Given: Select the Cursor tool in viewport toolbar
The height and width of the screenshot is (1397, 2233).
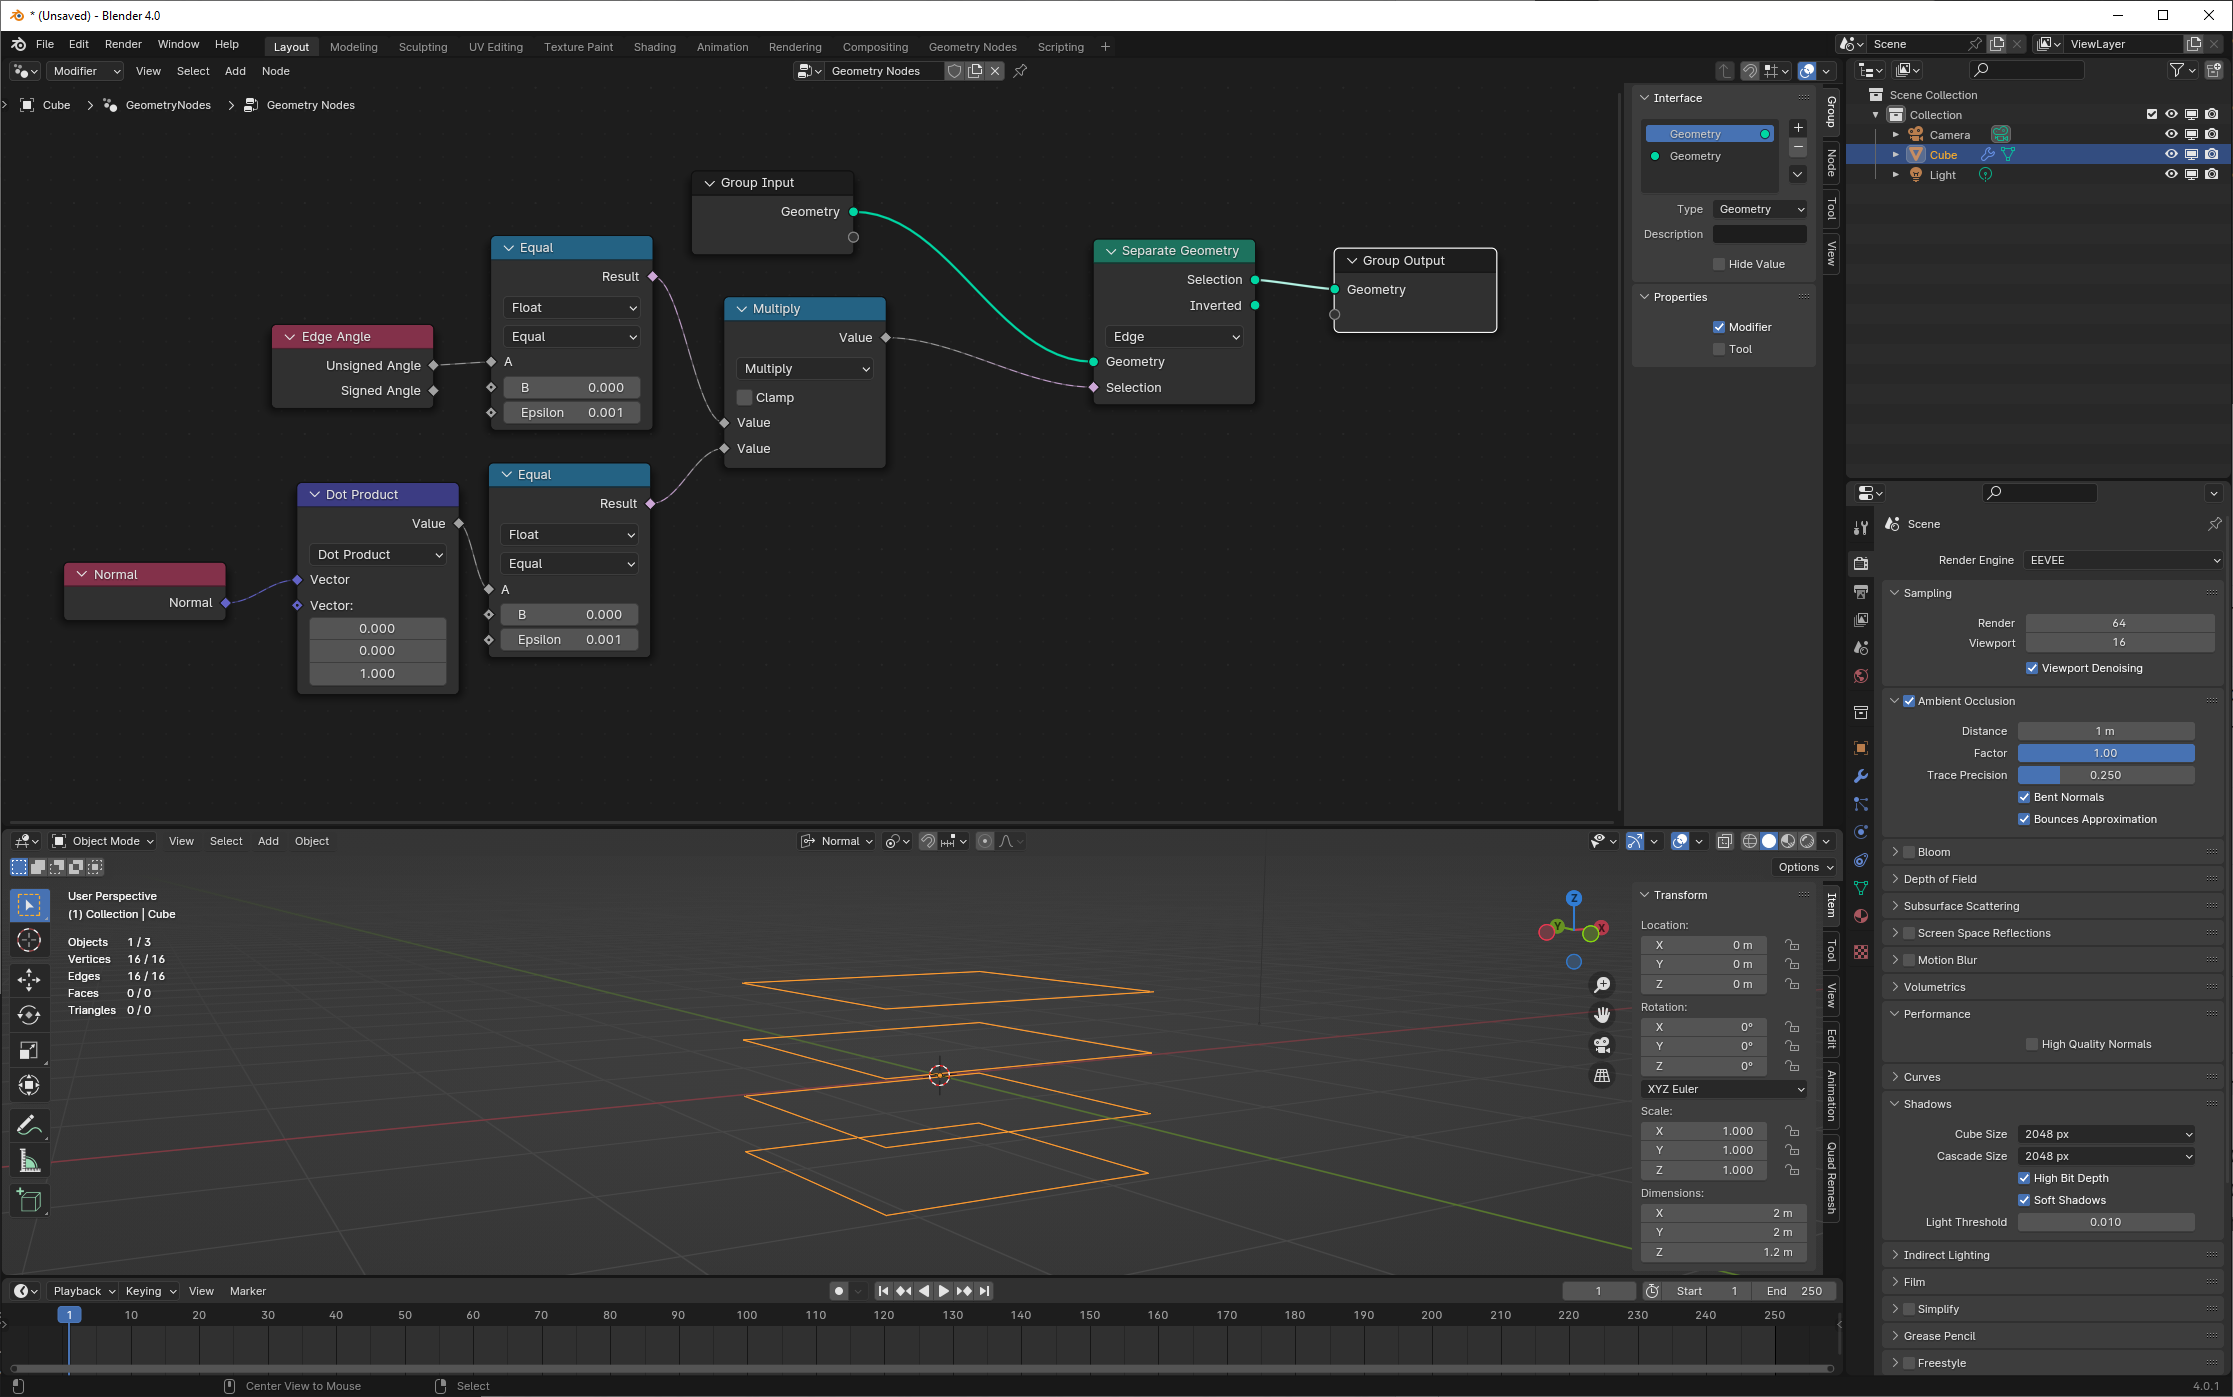Looking at the screenshot, I should coord(29,940).
